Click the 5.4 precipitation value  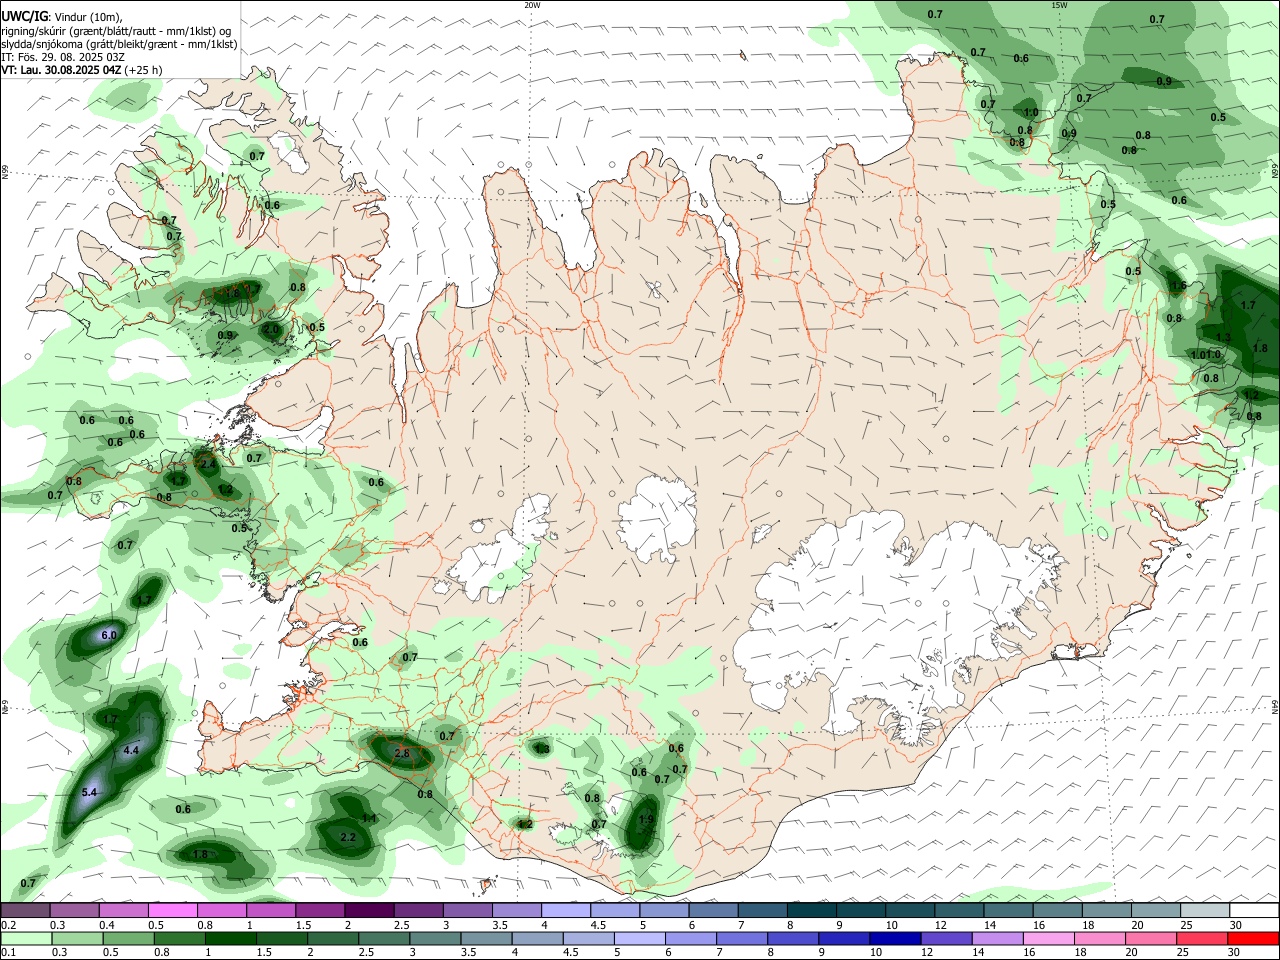(89, 792)
